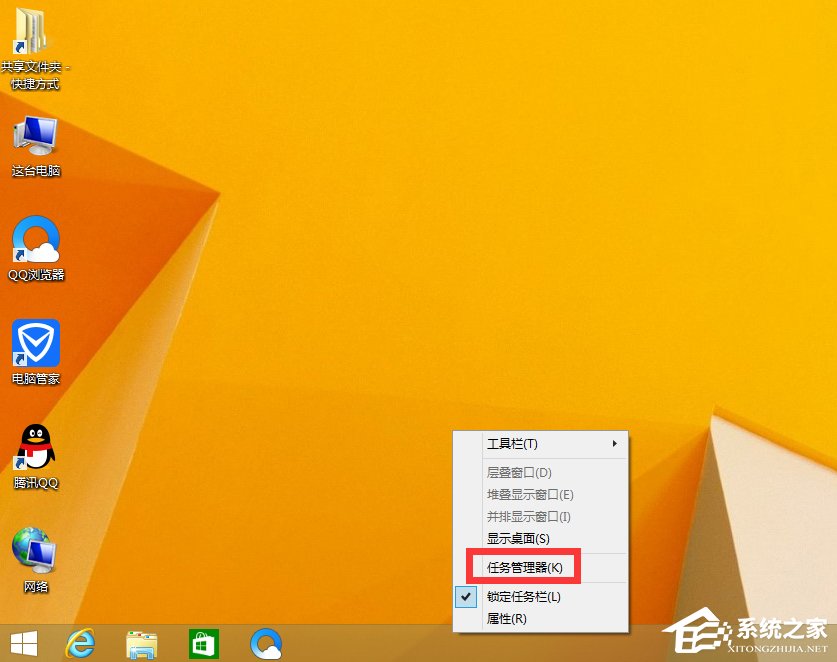The image size is (837, 662).
Task: Open File Explorer from the taskbar
Action: tap(140, 643)
